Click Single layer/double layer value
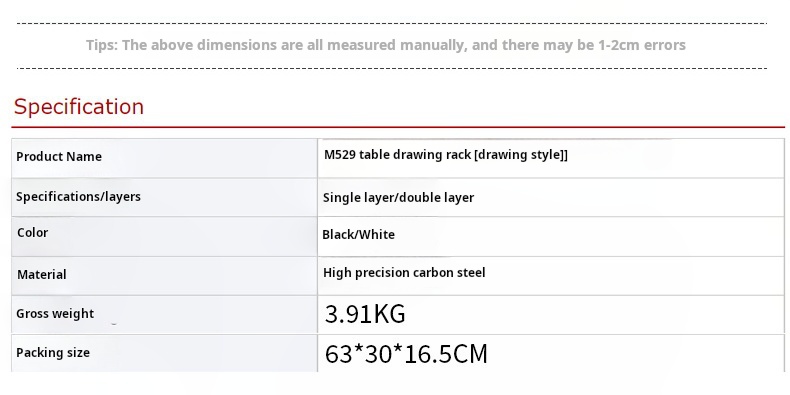The height and width of the screenshot is (395, 790). point(398,198)
